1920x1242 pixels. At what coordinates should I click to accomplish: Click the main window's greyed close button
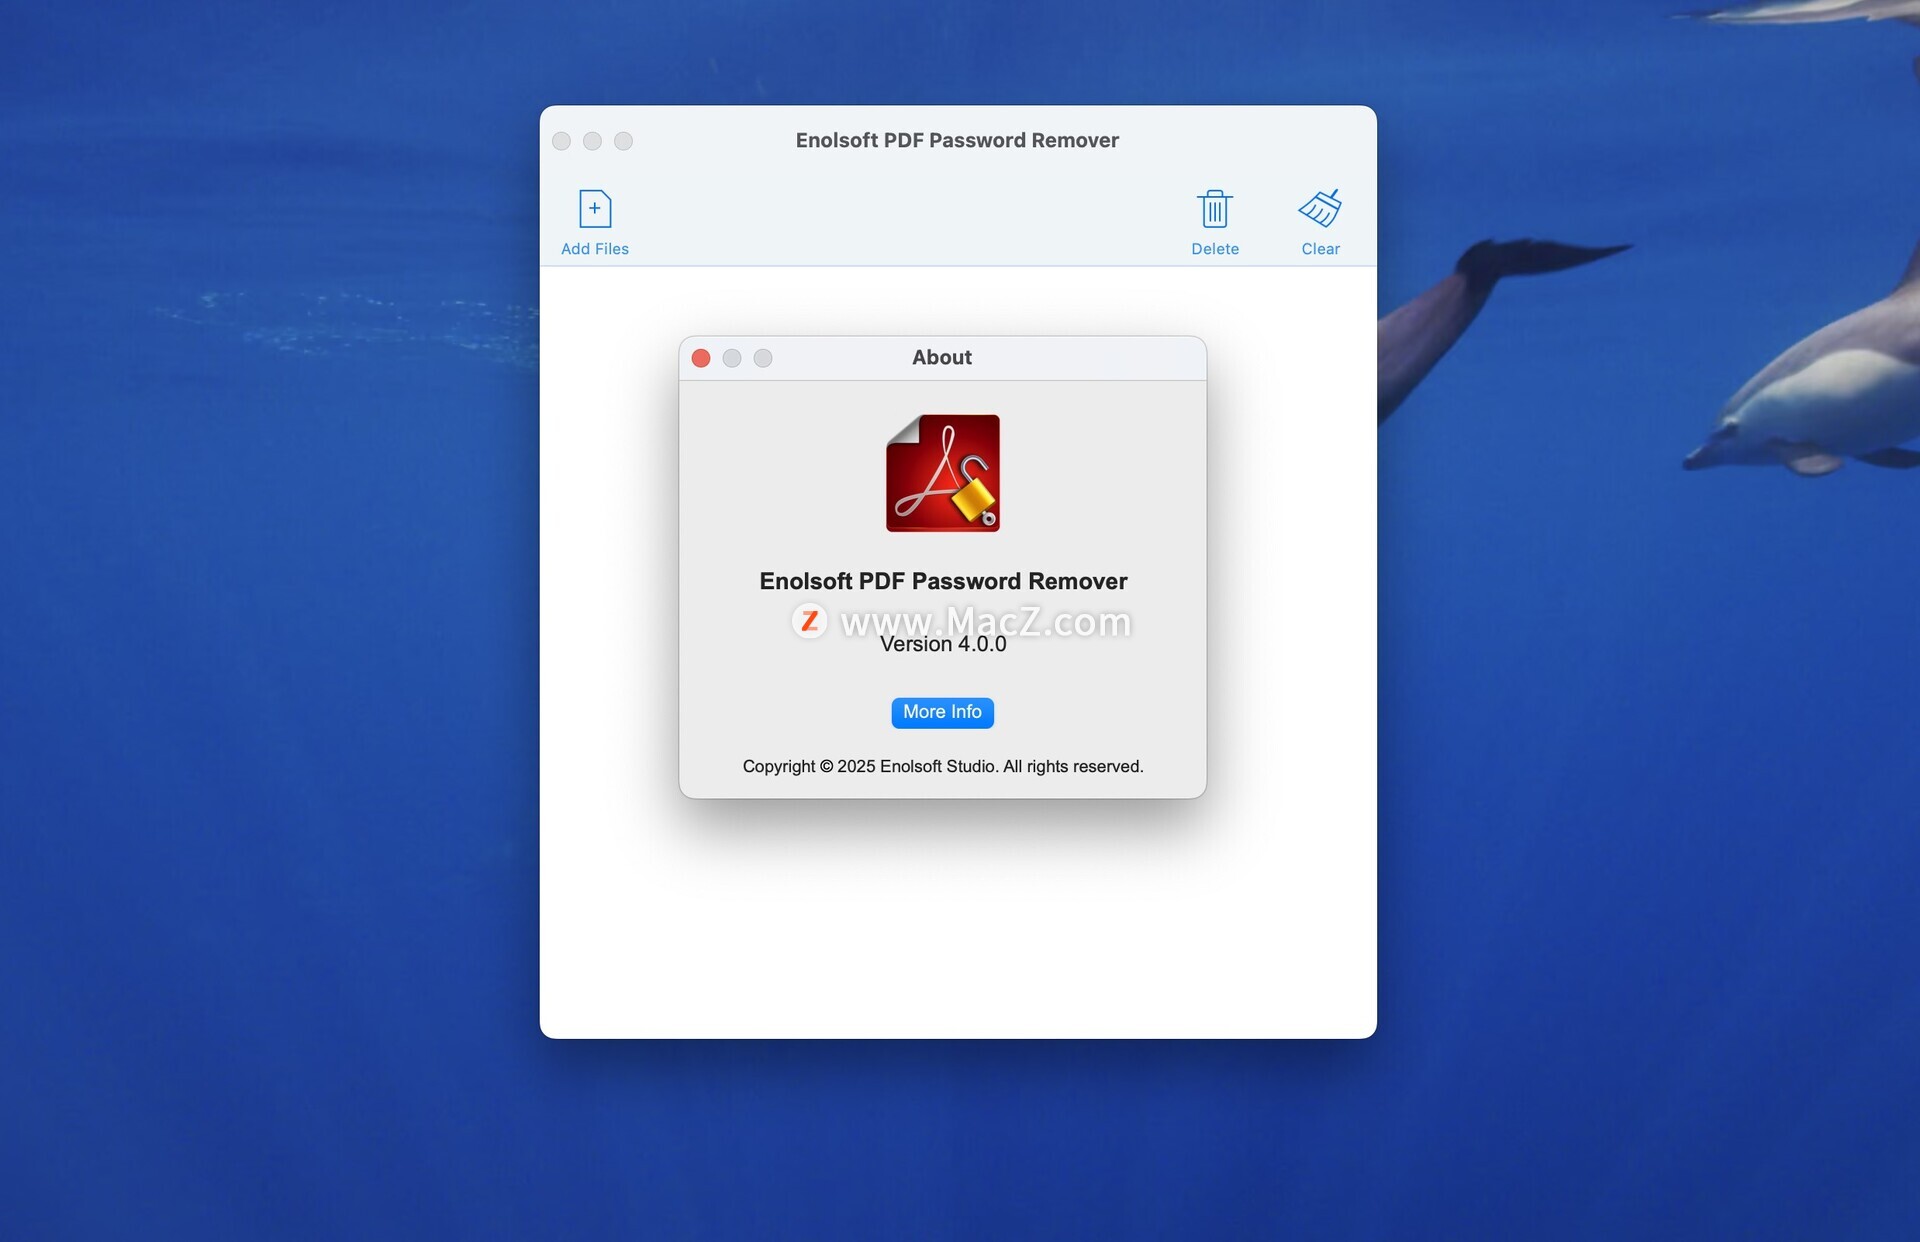562,141
